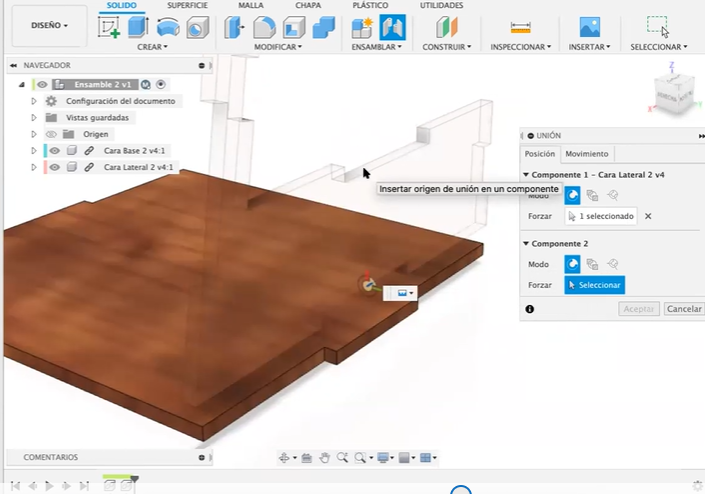Screen dimensions: 705x494
Task: Open the Movimiento tab in UNIÓN
Action: (587, 154)
